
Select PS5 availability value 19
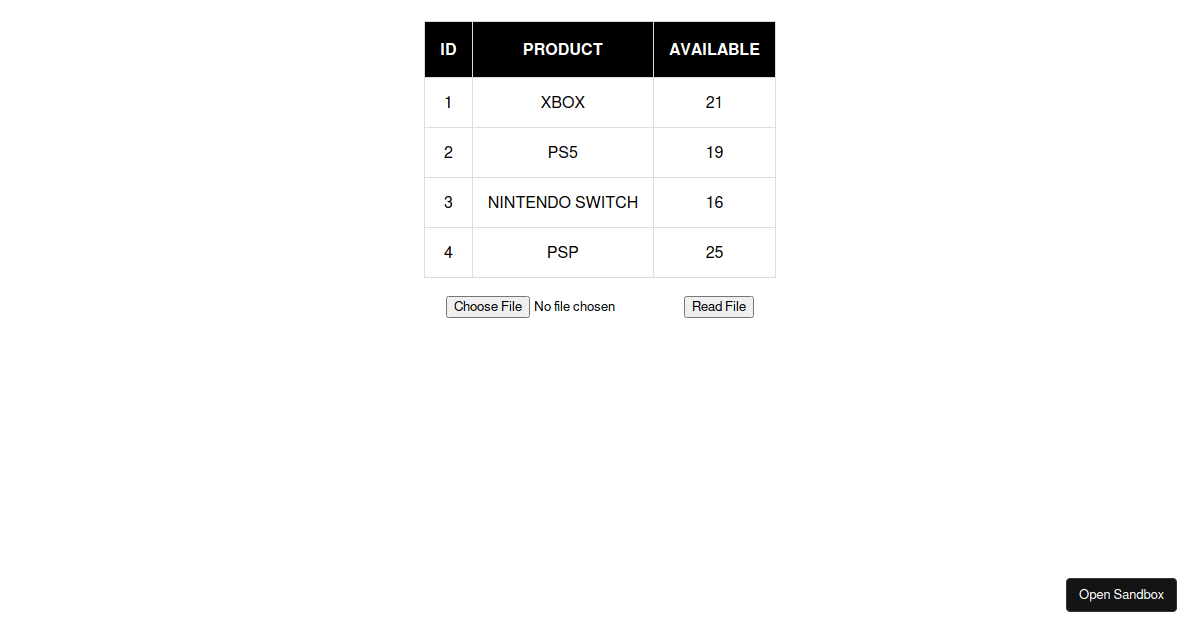point(714,152)
